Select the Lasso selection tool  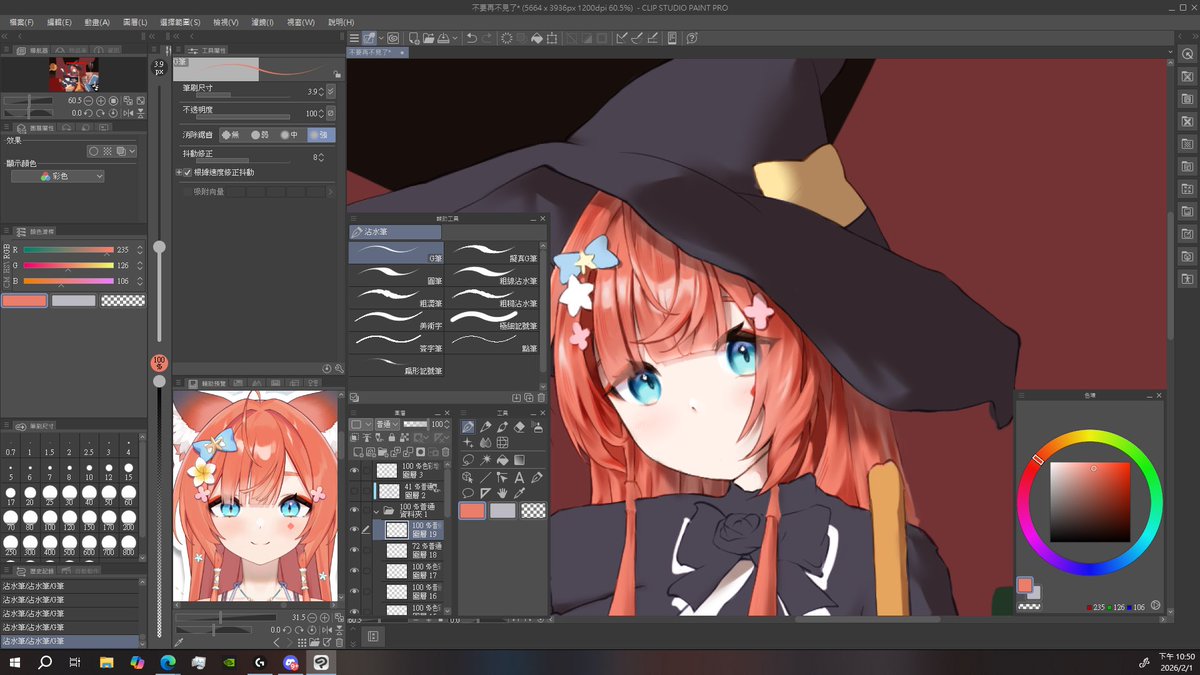pyautogui.click(x=468, y=460)
